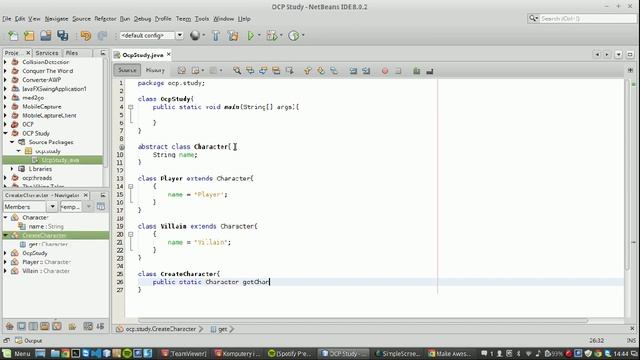Expand the Player class in Navigator

tap(5, 262)
